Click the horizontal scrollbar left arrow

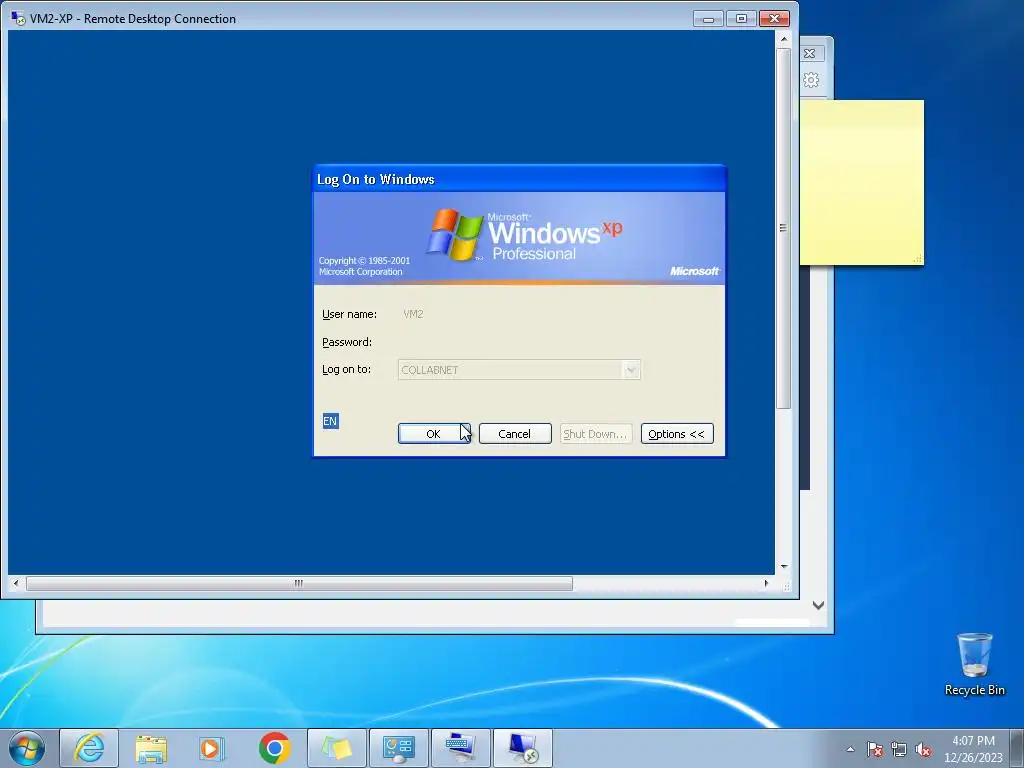coord(16,583)
